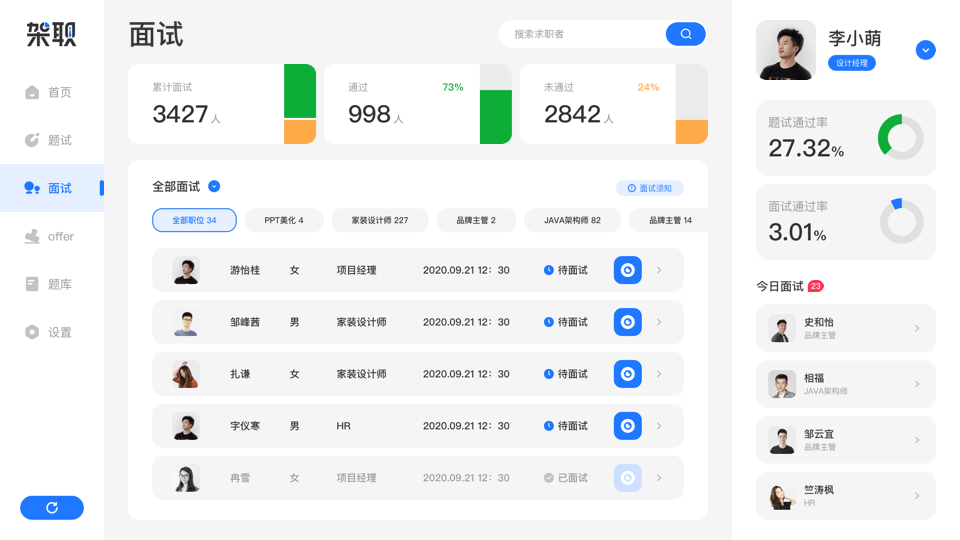Start interview icon for 邹峰茜

tap(628, 322)
